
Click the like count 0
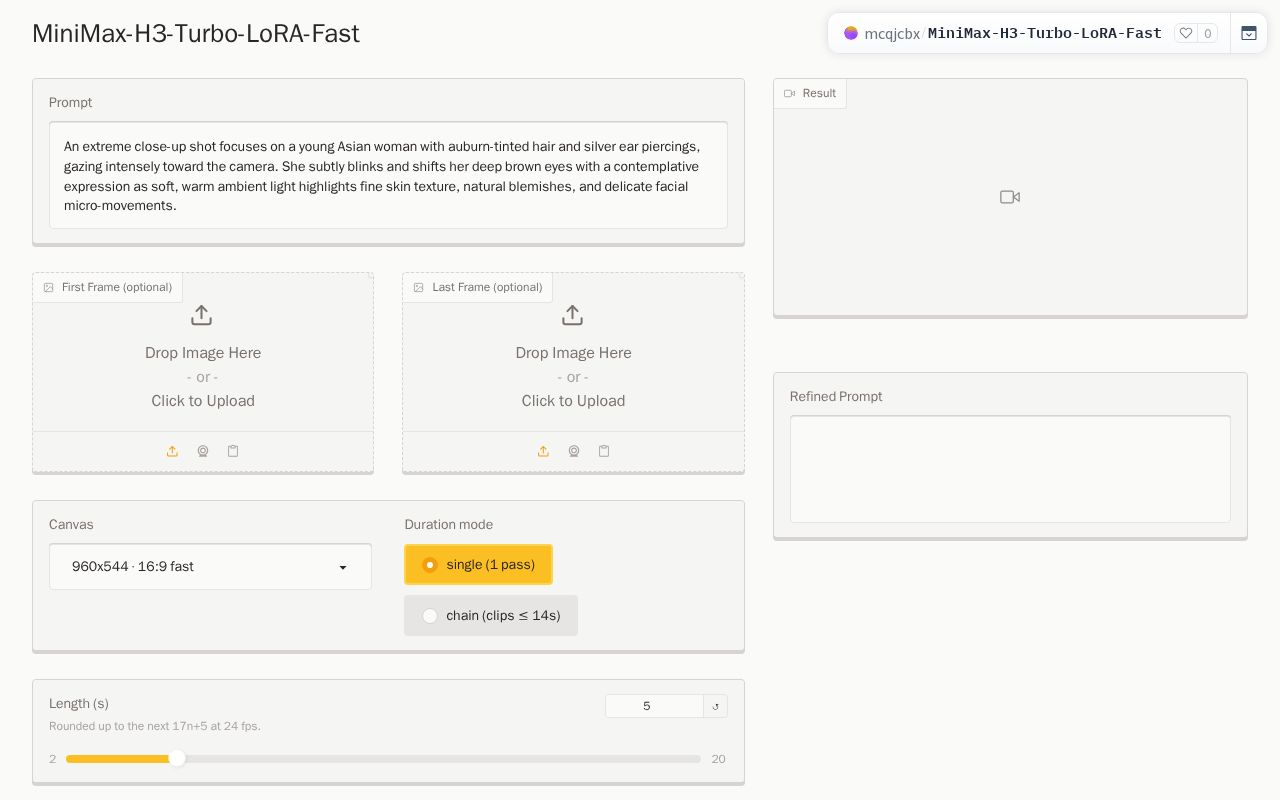click(1208, 33)
